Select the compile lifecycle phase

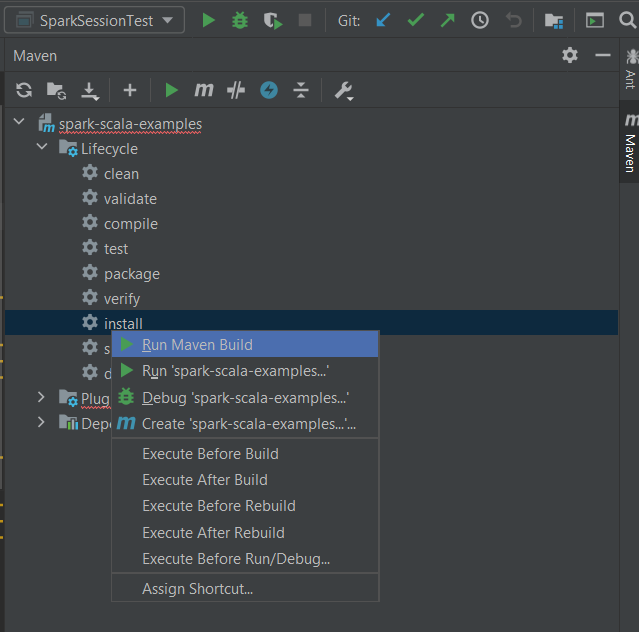[131, 224]
